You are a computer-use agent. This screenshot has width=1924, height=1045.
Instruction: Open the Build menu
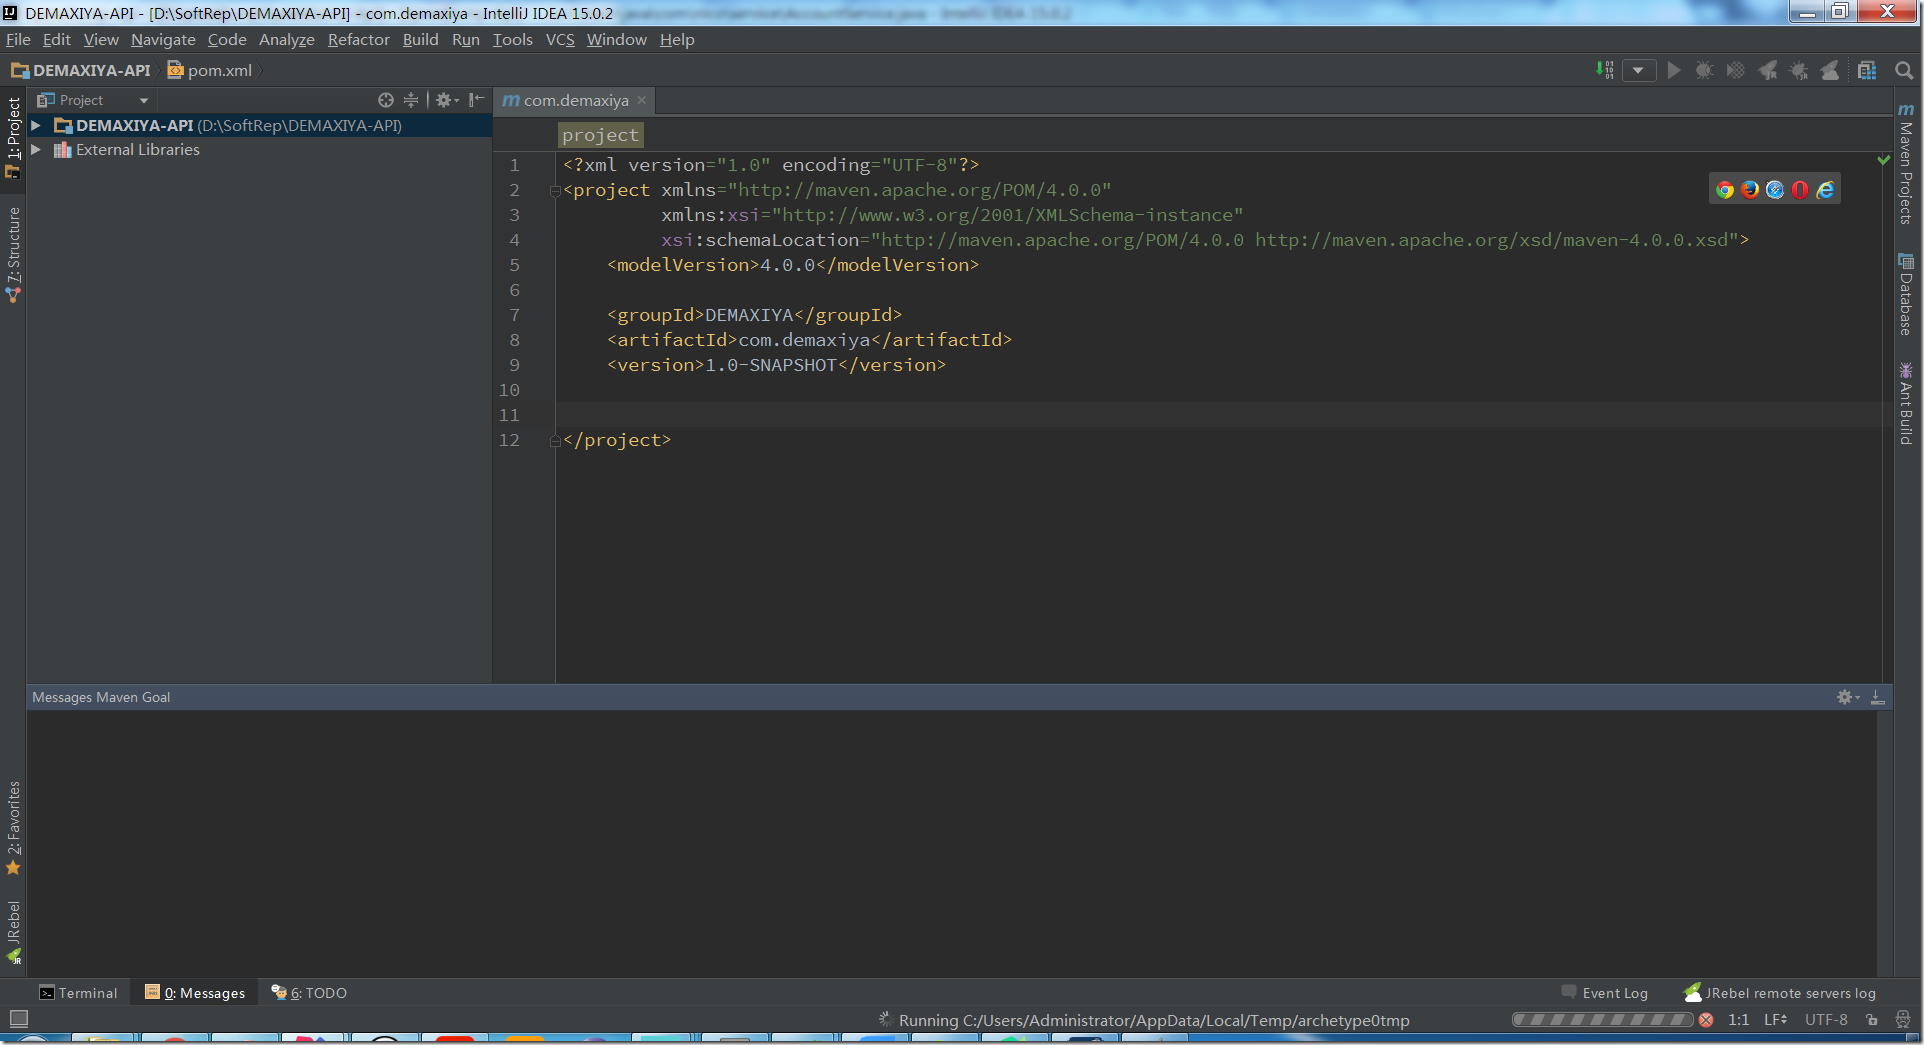pyautogui.click(x=420, y=39)
